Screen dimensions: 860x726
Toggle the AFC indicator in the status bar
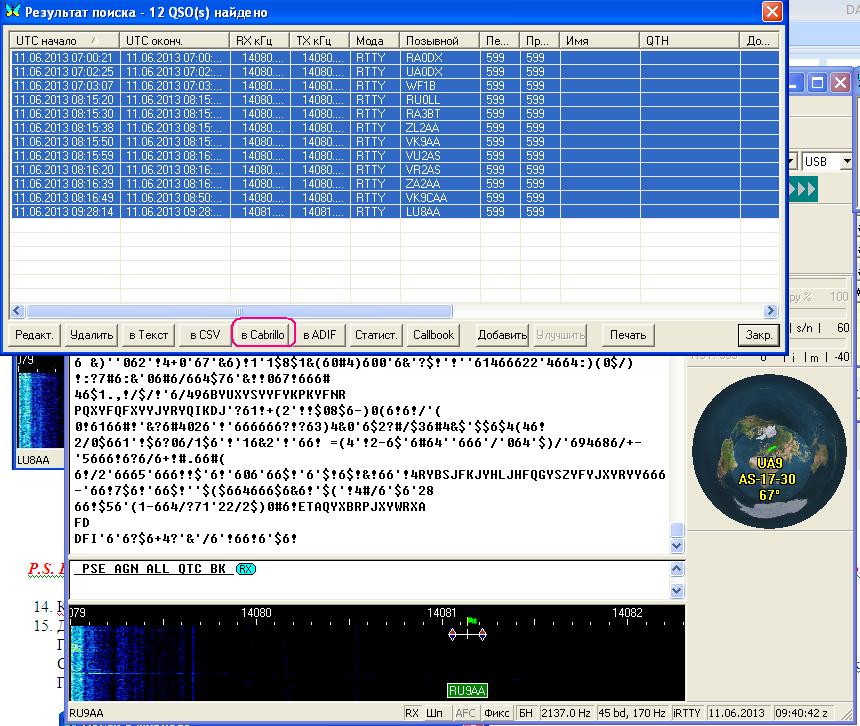465,713
